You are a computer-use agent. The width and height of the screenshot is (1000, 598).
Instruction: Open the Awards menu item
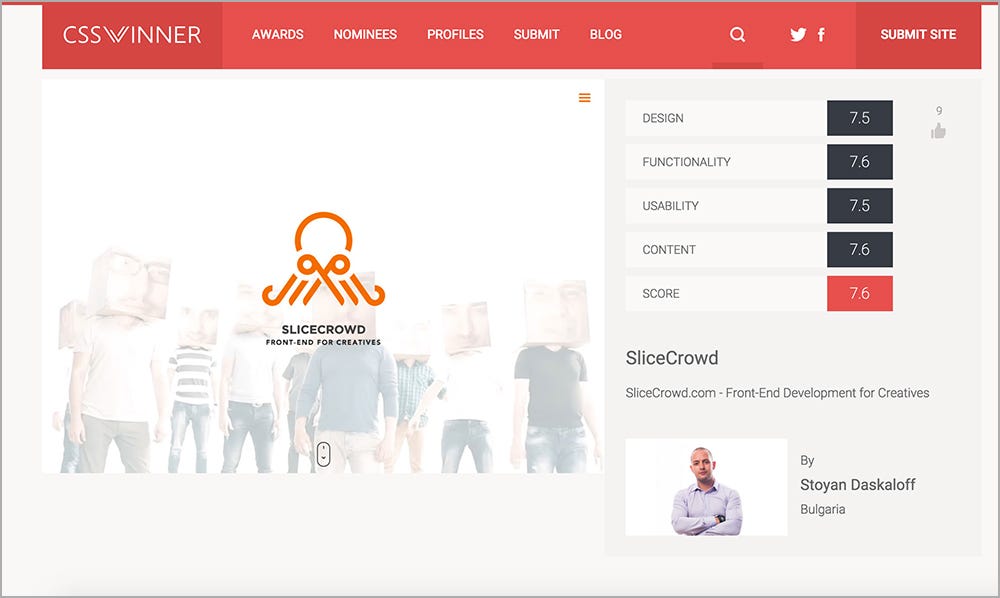tap(277, 34)
